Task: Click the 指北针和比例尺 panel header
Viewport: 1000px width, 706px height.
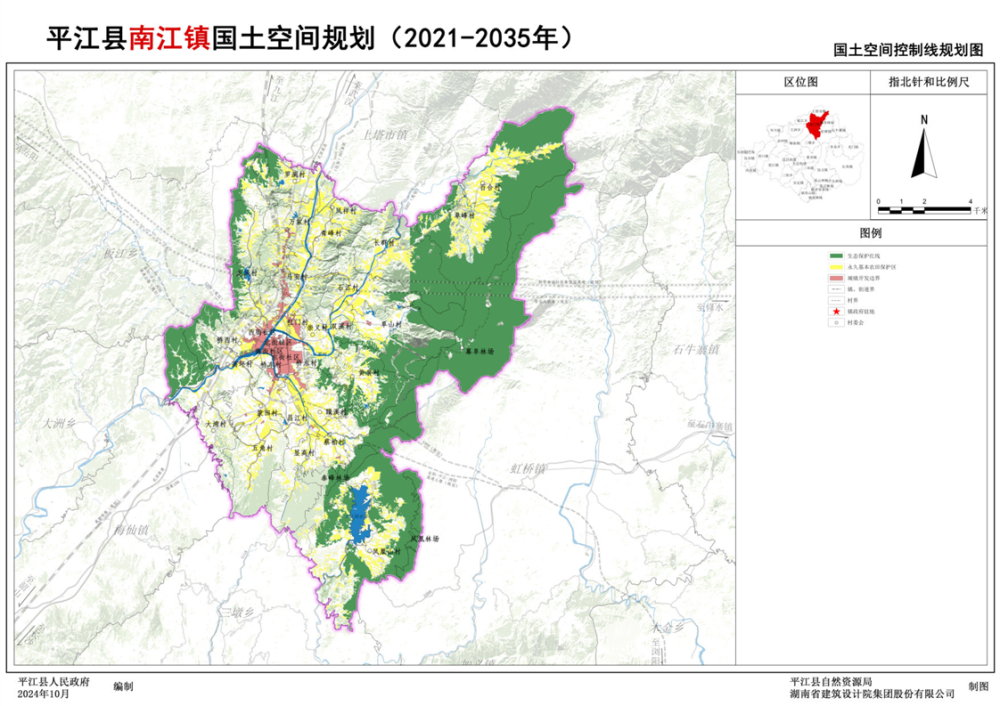Action: [x=929, y=82]
